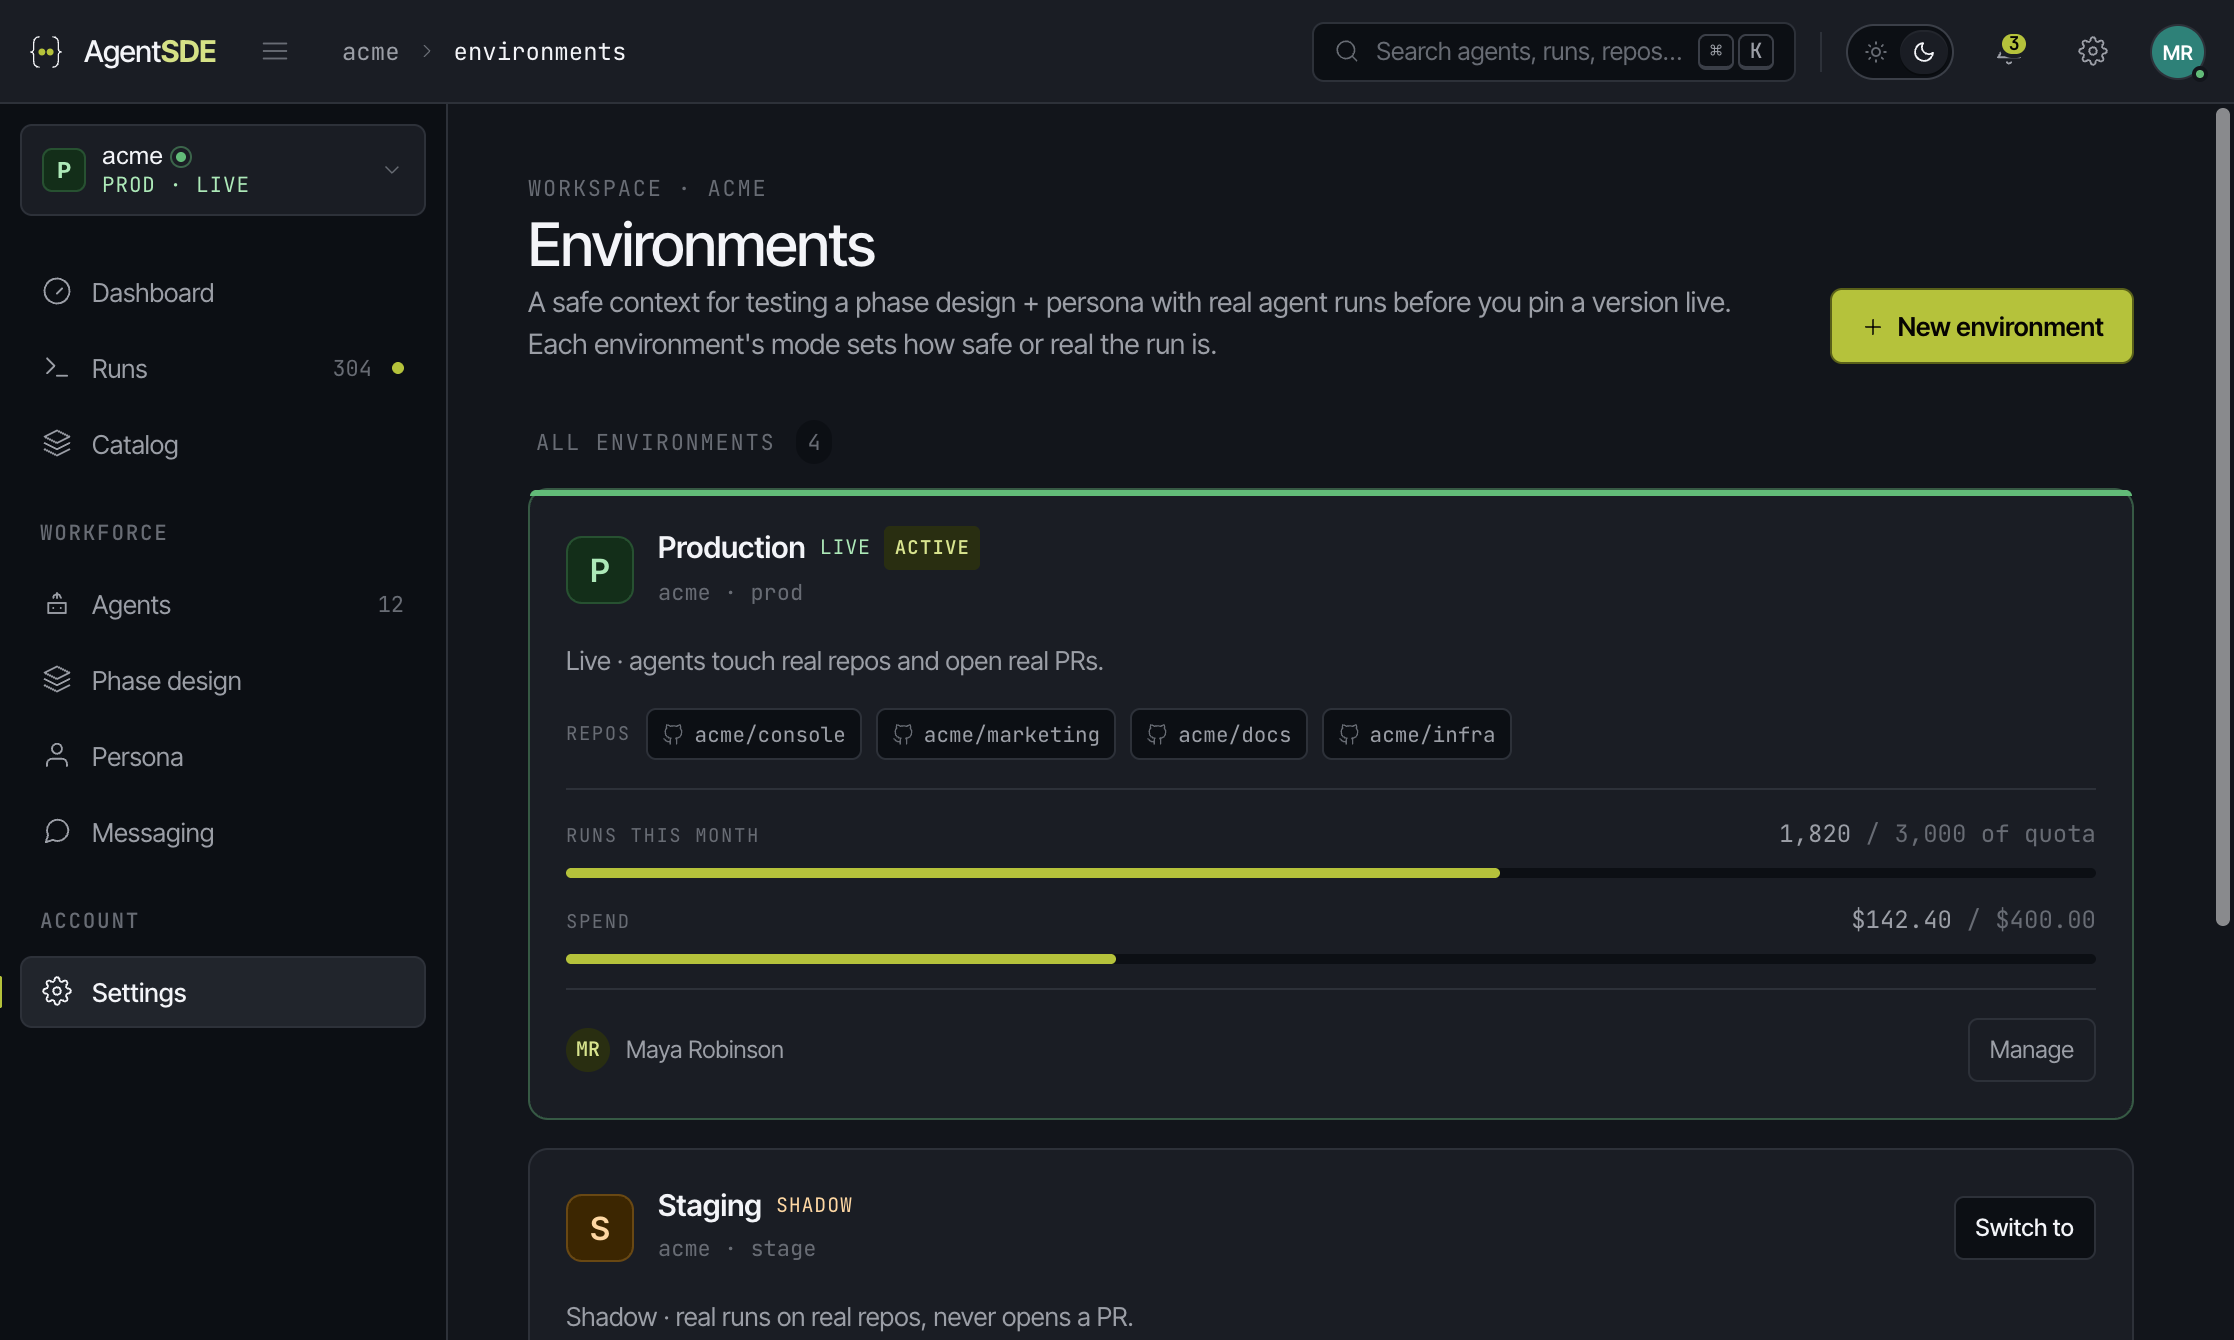
Task: Click the search magnifier icon
Action: [1347, 51]
